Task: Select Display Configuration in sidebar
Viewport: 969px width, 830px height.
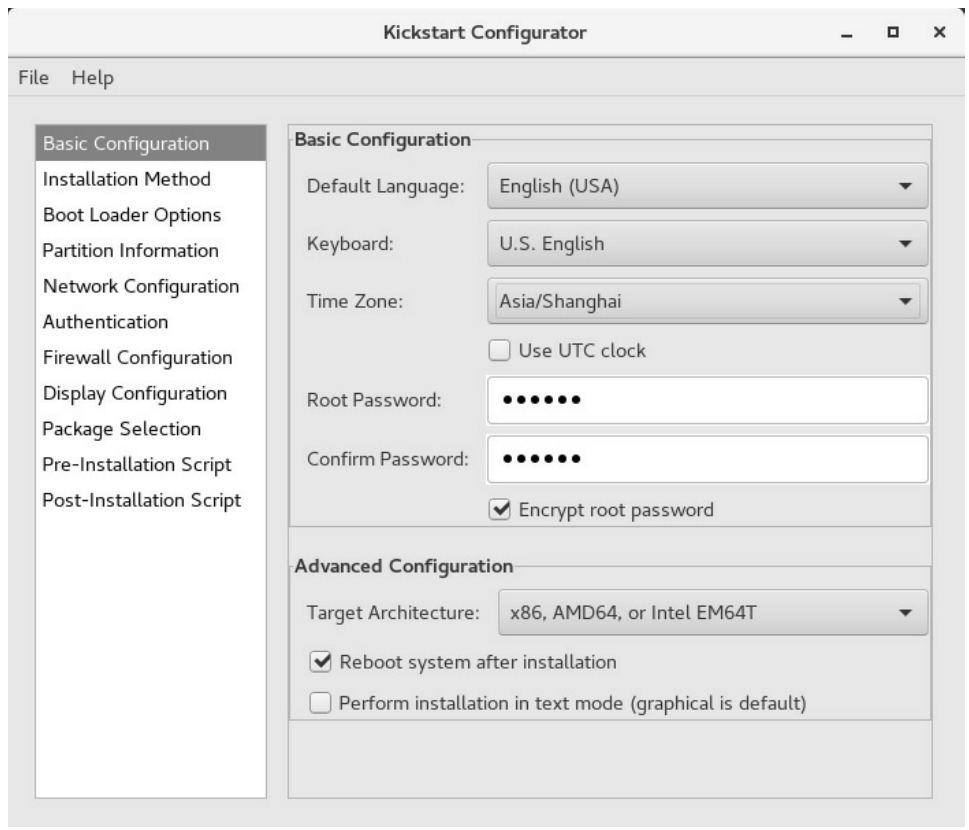Action: click(134, 393)
